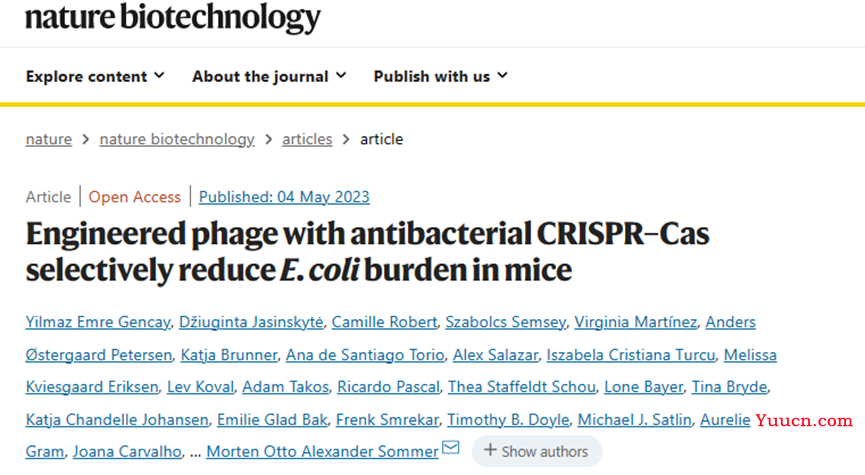Open author Yilmaz Emre Gencay
The height and width of the screenshot is (475, 865).
[x=98, y=322]
